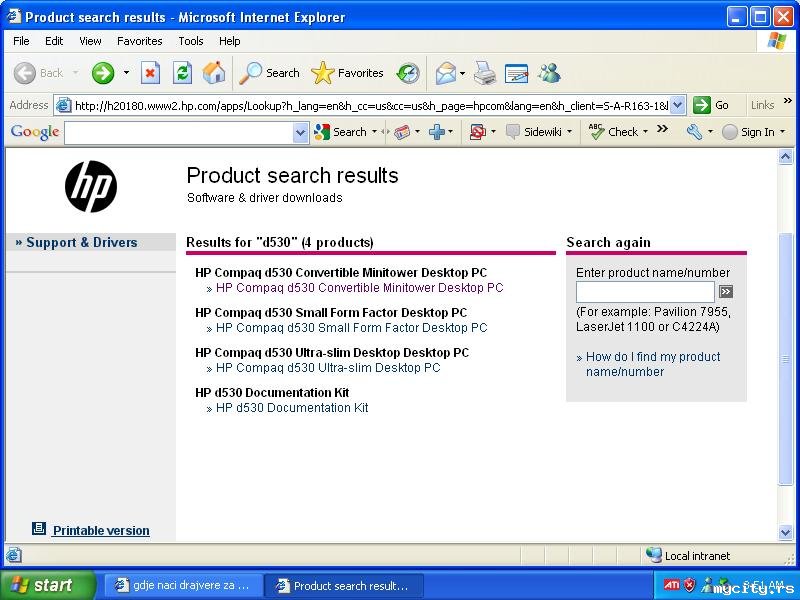Open HP Compaq d530 Small Form Factor link

coord(352,328)
